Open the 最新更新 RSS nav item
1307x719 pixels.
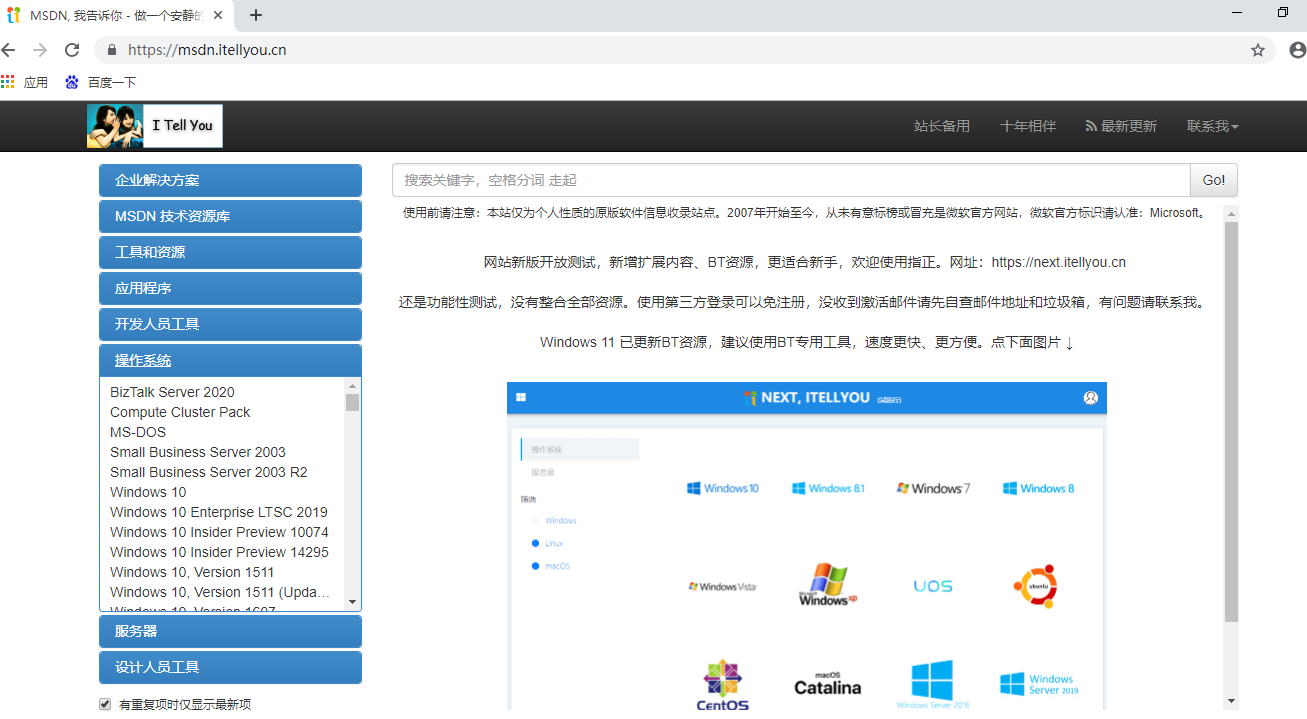(1120, 126)
